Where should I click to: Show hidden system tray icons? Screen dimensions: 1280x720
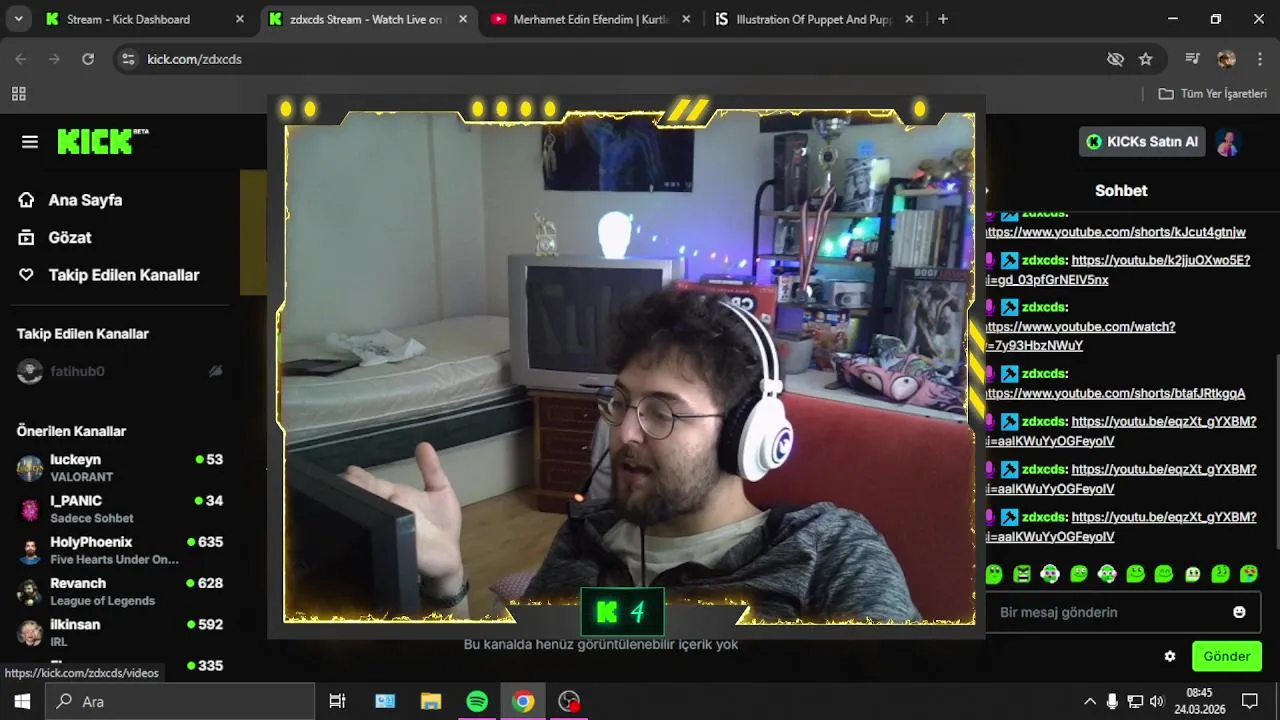pyautogui.click(x=1090, y=701)
